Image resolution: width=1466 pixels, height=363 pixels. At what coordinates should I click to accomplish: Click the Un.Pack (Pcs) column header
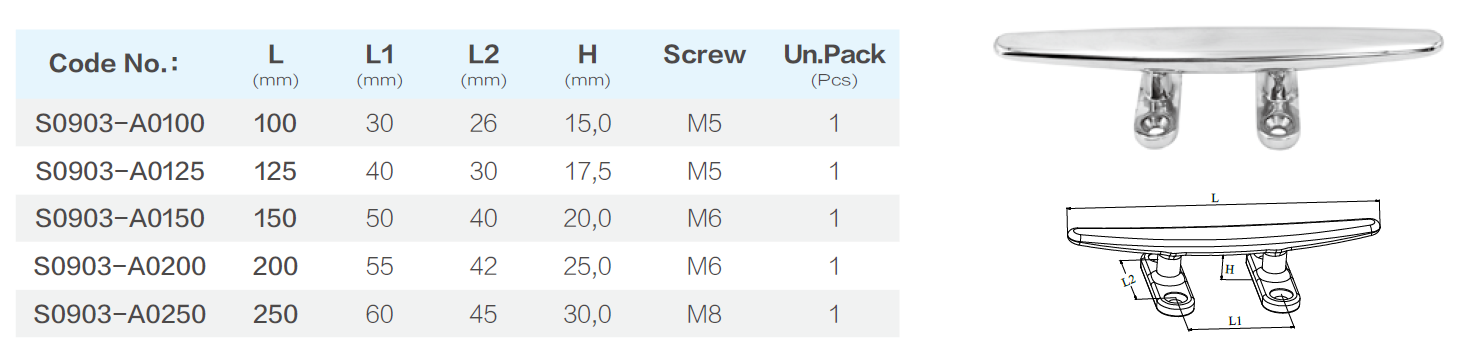834,65
